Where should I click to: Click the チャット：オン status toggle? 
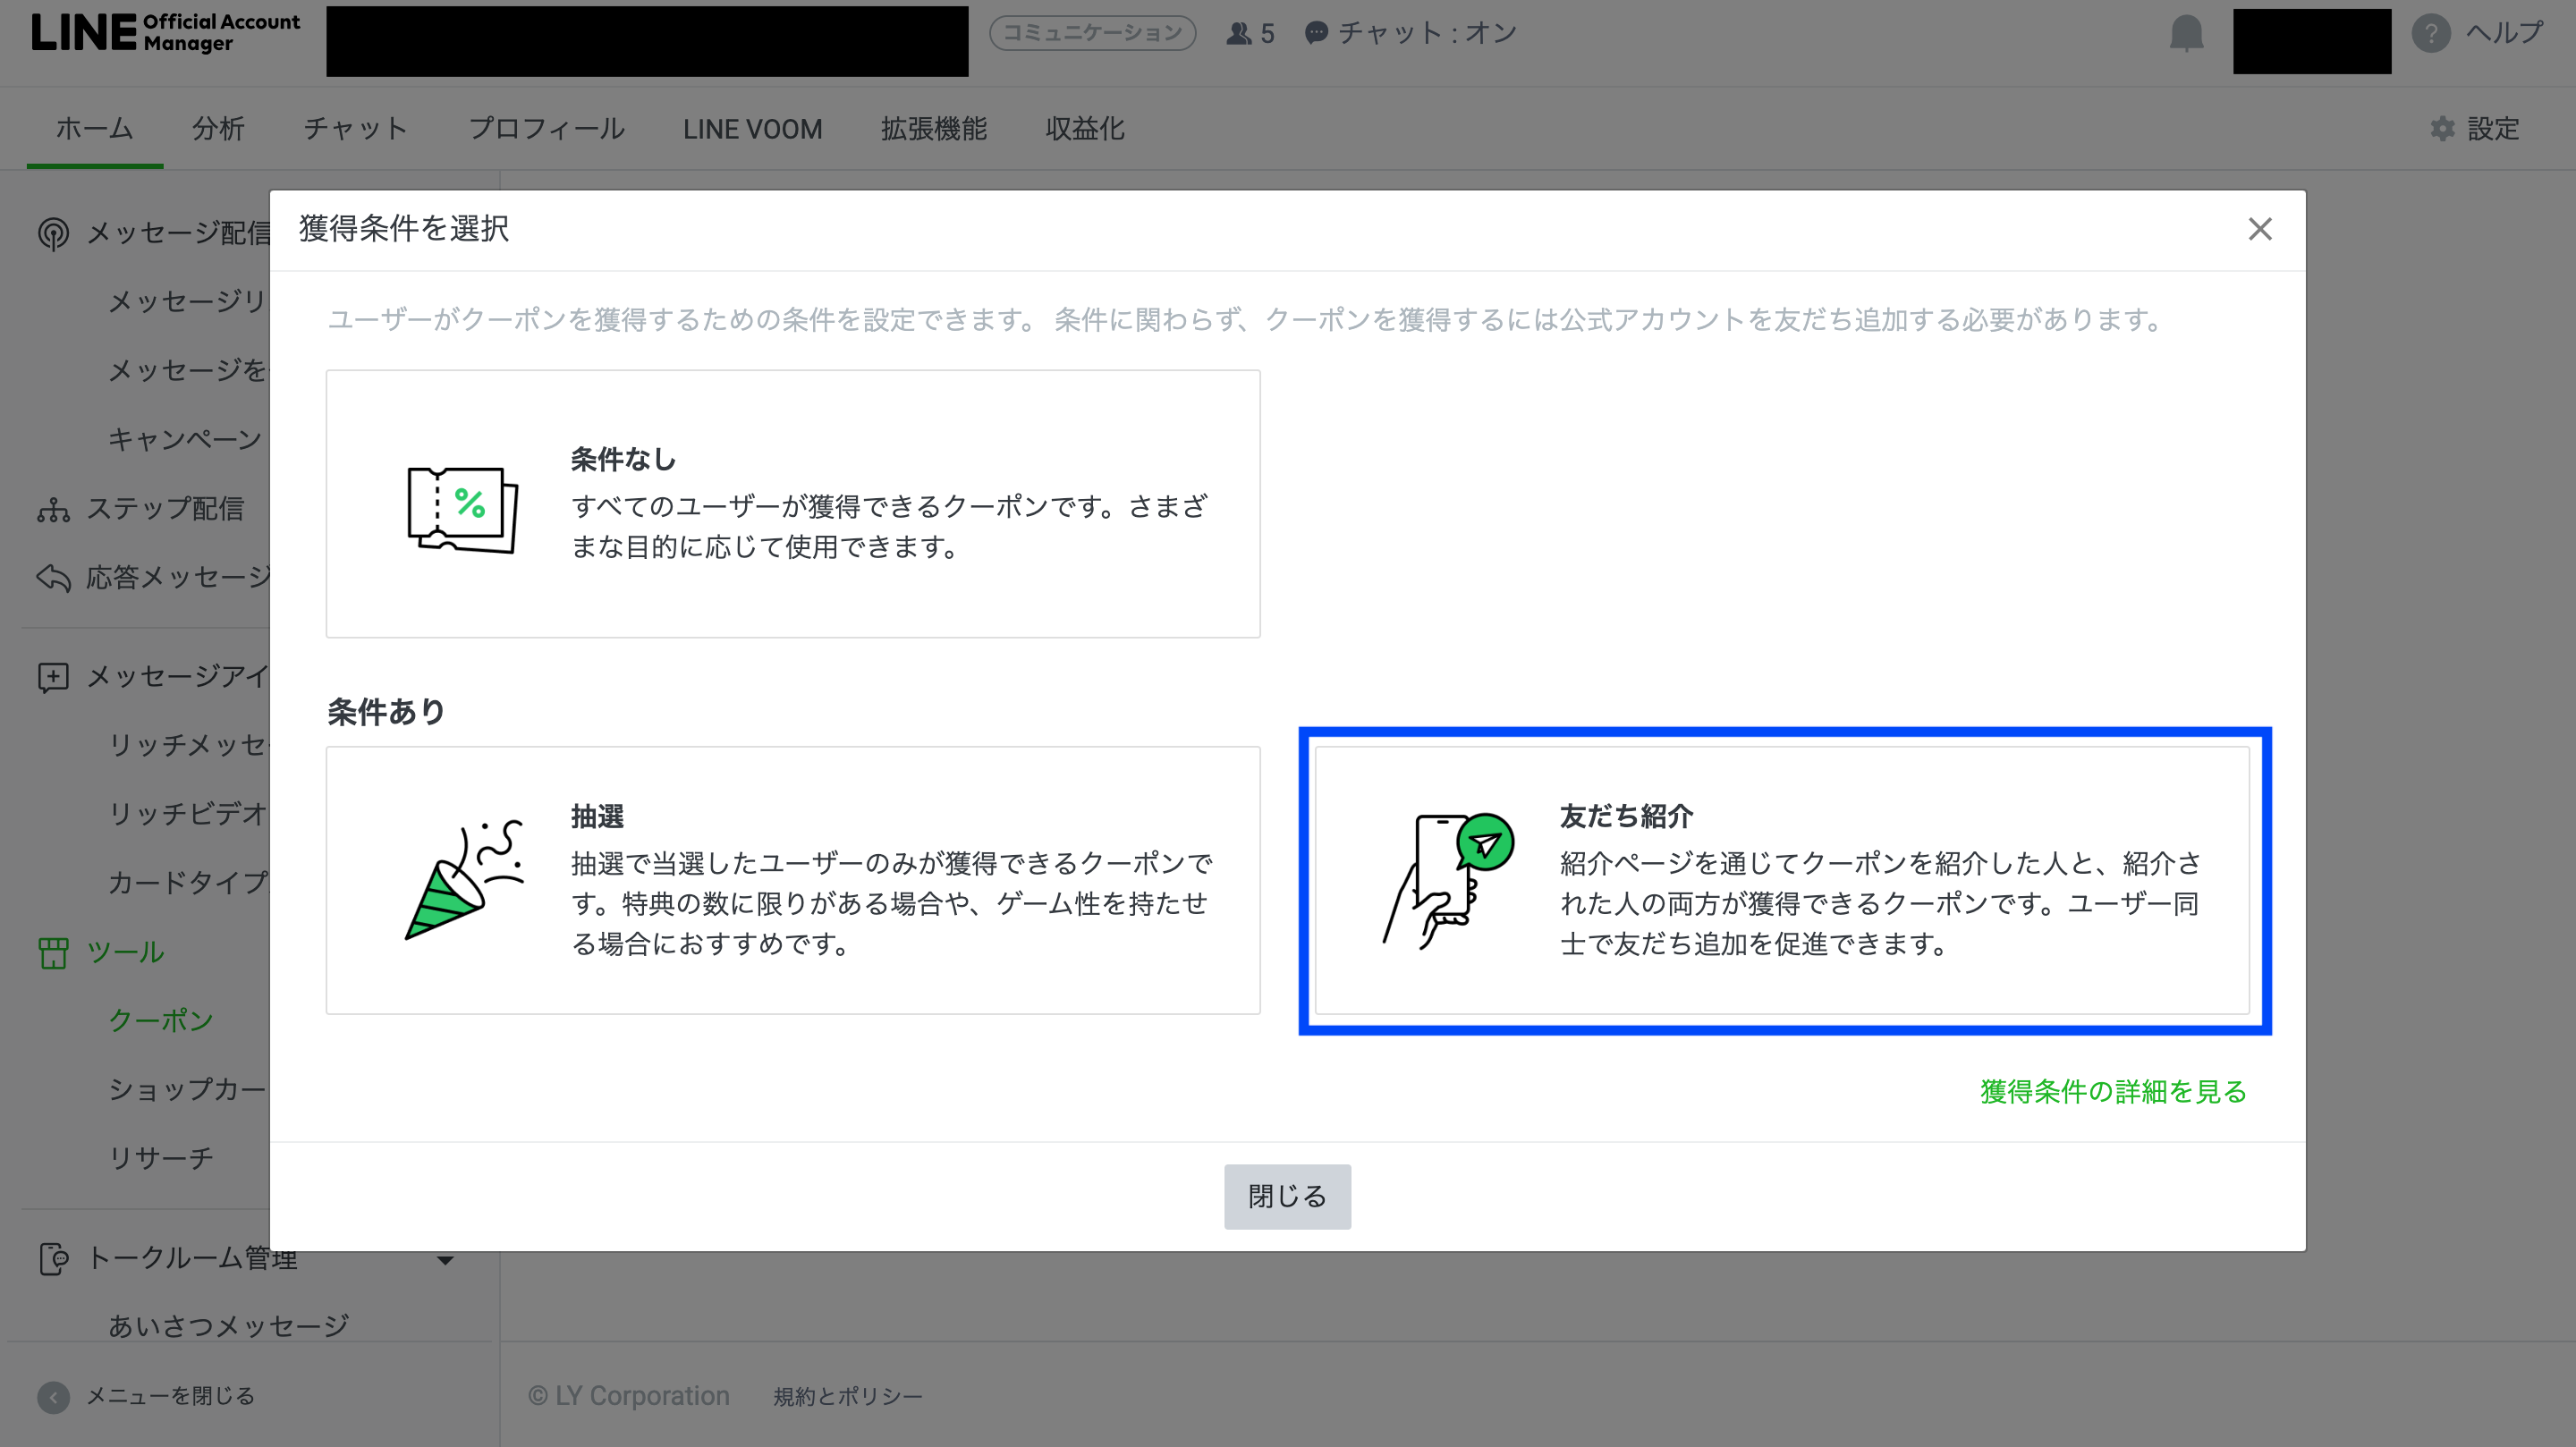click(1411, 34)
